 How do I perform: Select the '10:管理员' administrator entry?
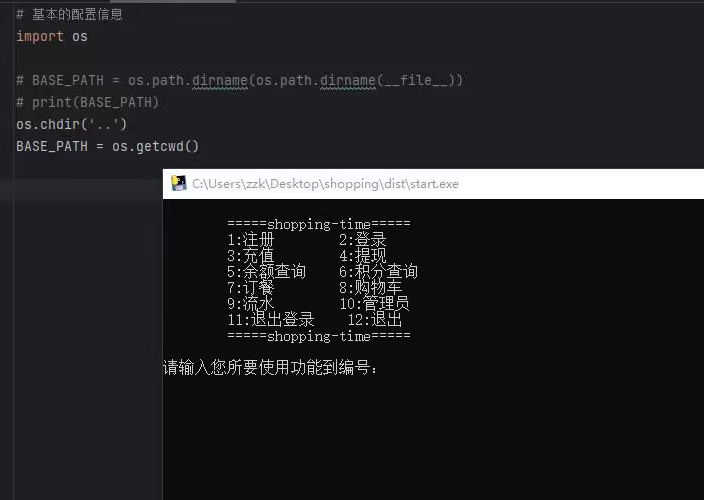click(374, 304)
